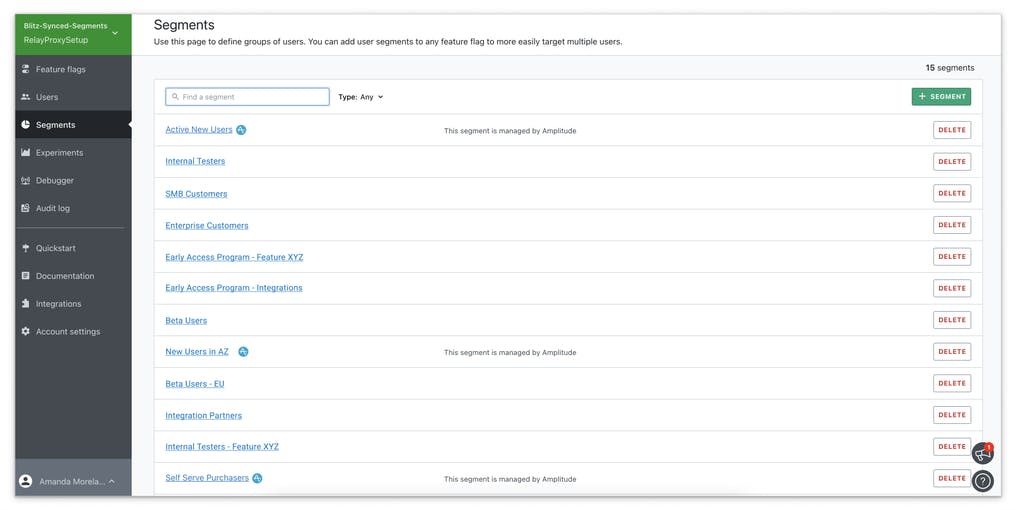
Task: Open the help question mark icon
Action: pyautogui.click(x=982, y=481)
